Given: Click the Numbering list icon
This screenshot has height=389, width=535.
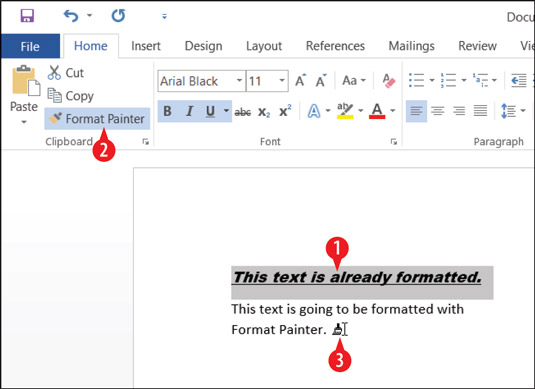Looking at the screenshot, I should (448, 81).
